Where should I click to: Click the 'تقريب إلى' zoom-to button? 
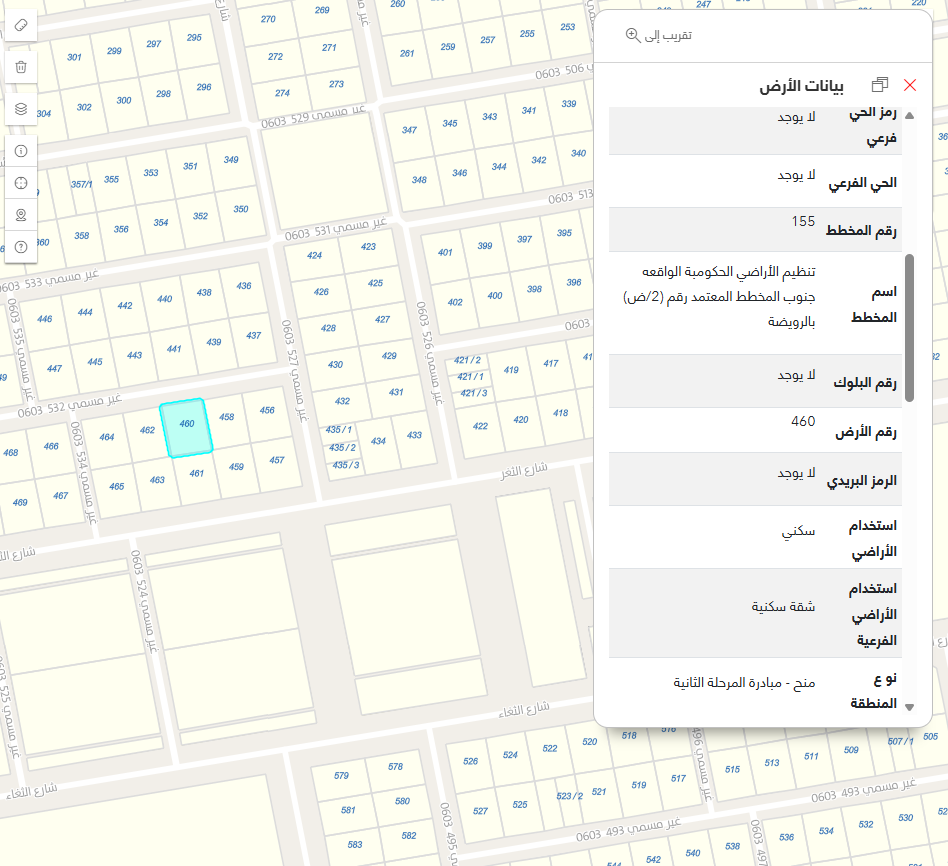659,35
